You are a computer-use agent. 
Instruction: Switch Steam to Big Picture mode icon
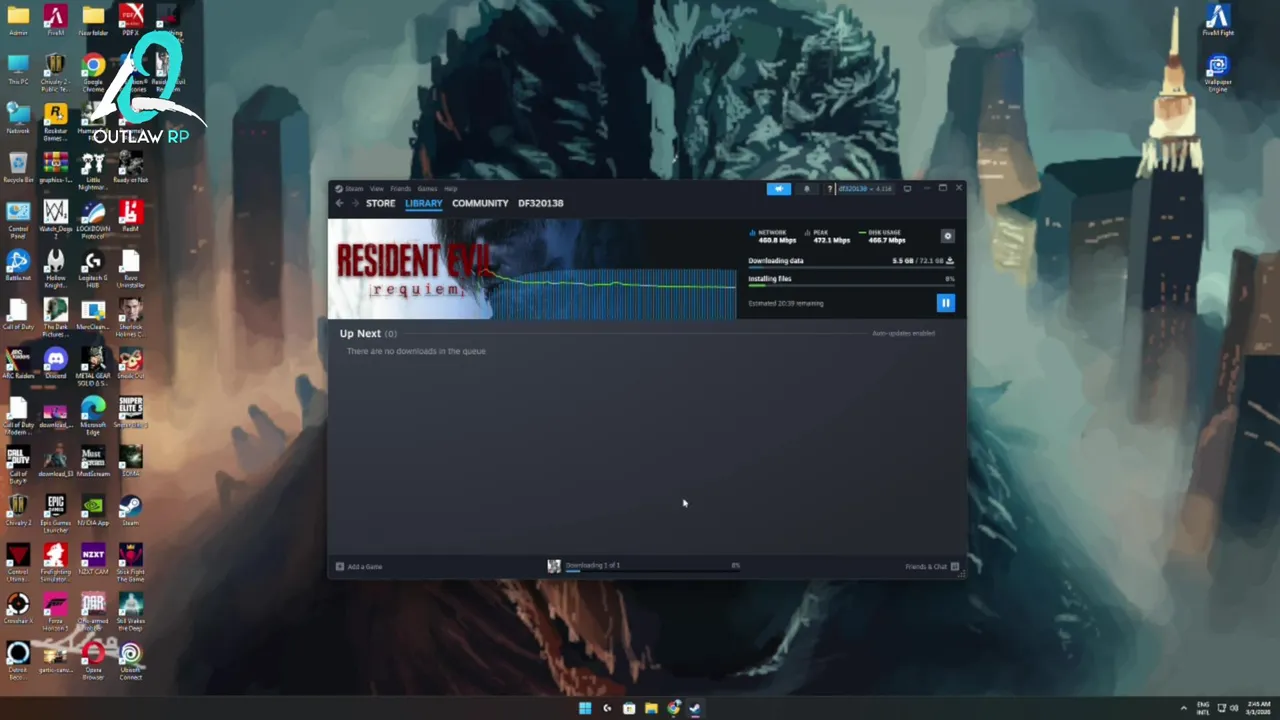[x=907, y=188]
